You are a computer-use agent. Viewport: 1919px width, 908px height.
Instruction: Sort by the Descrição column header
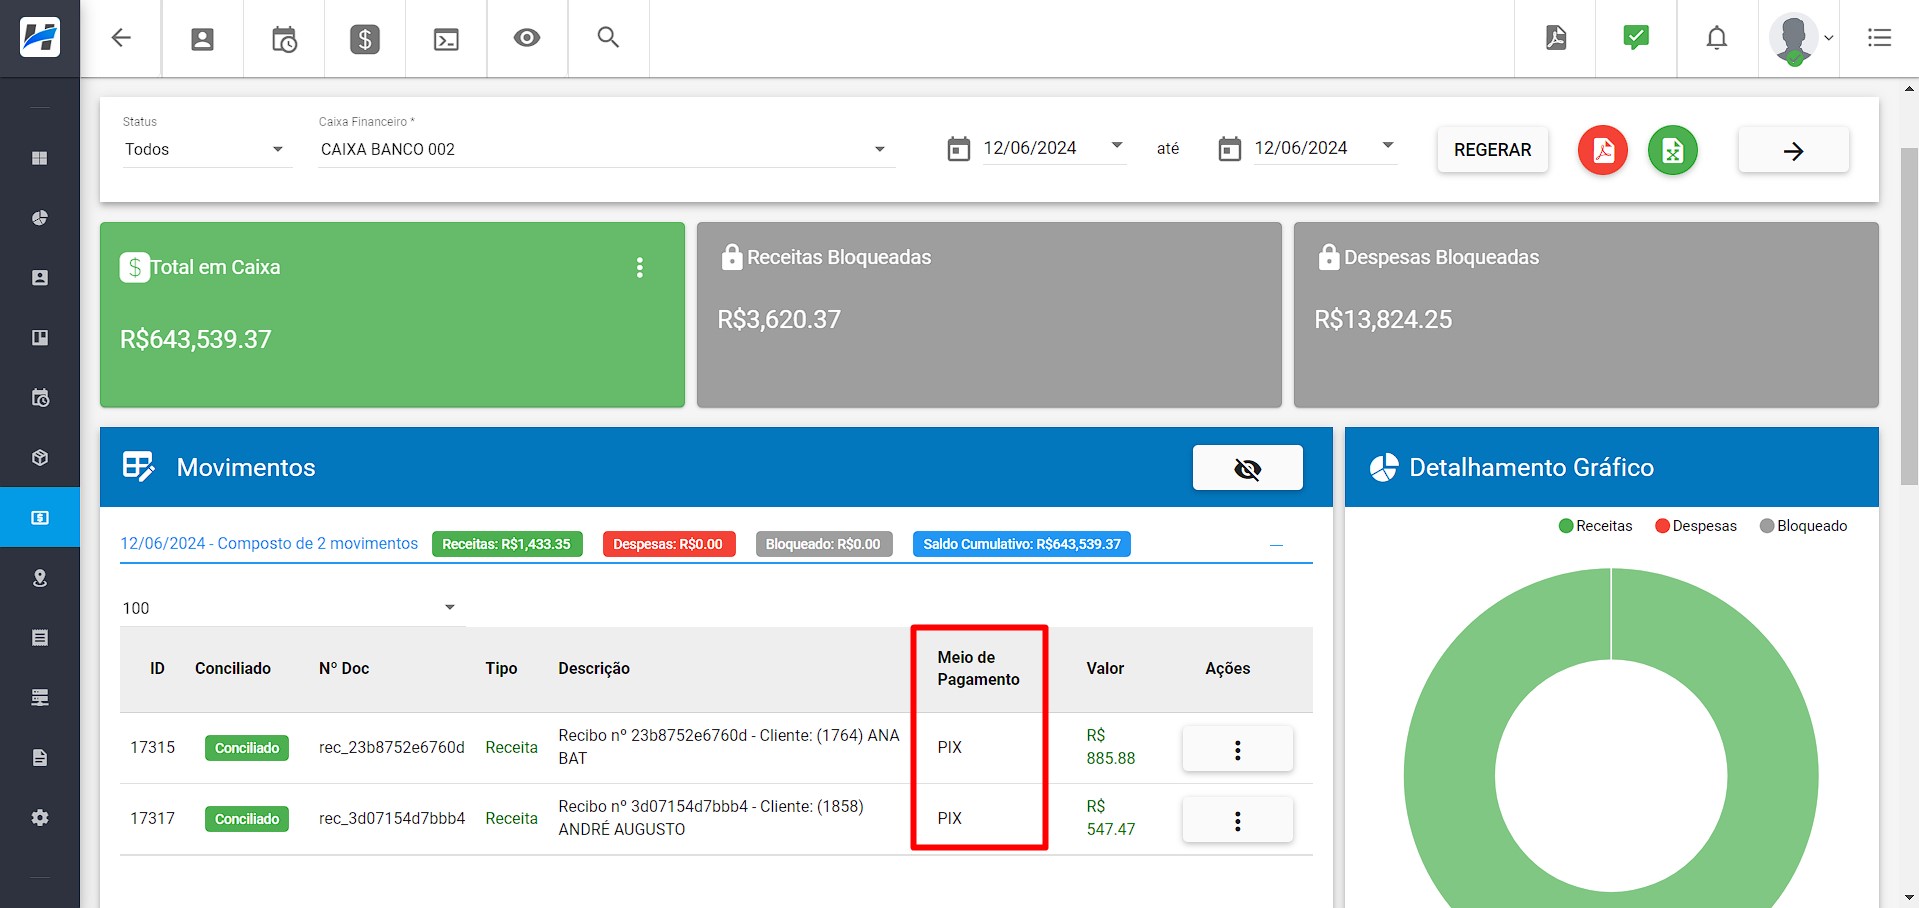coord(594,668)
